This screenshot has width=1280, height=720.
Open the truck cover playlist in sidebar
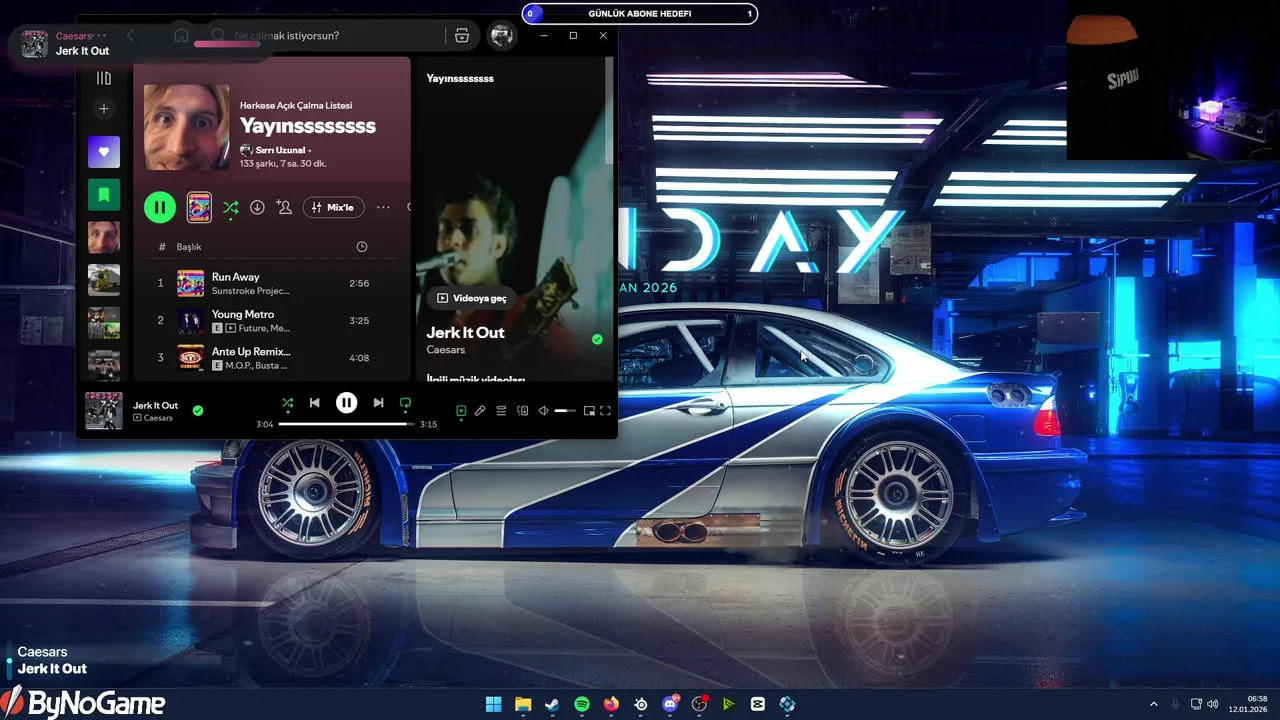[104, 280]
